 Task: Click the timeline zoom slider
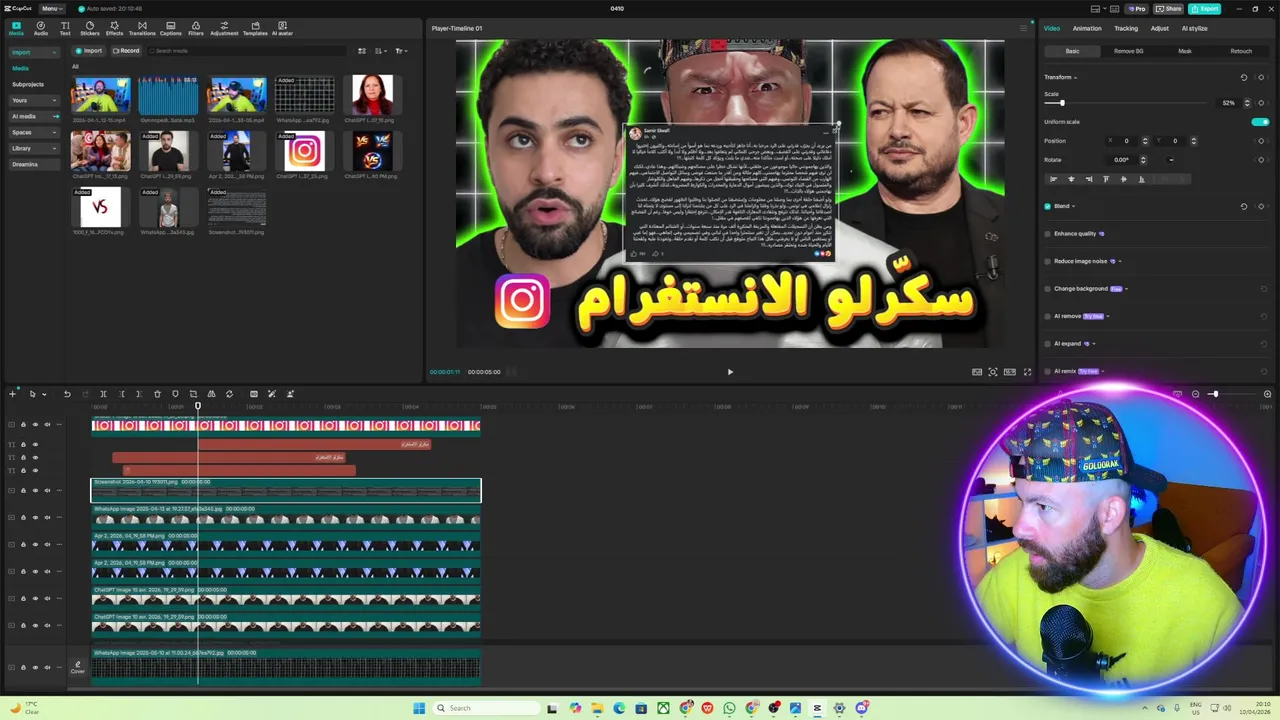coord(1230,394)
